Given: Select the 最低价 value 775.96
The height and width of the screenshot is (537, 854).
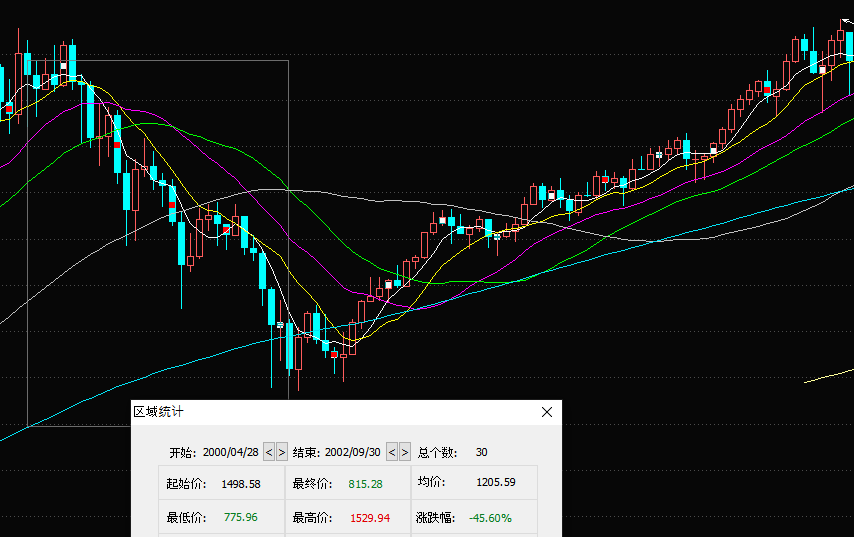Looking at the screenshot, I should (x=239, y=518).
